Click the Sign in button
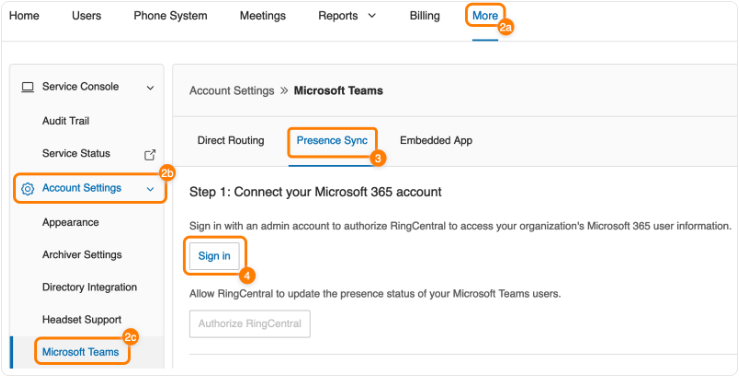The image size is (739, 378). click(x=214, y=256)
